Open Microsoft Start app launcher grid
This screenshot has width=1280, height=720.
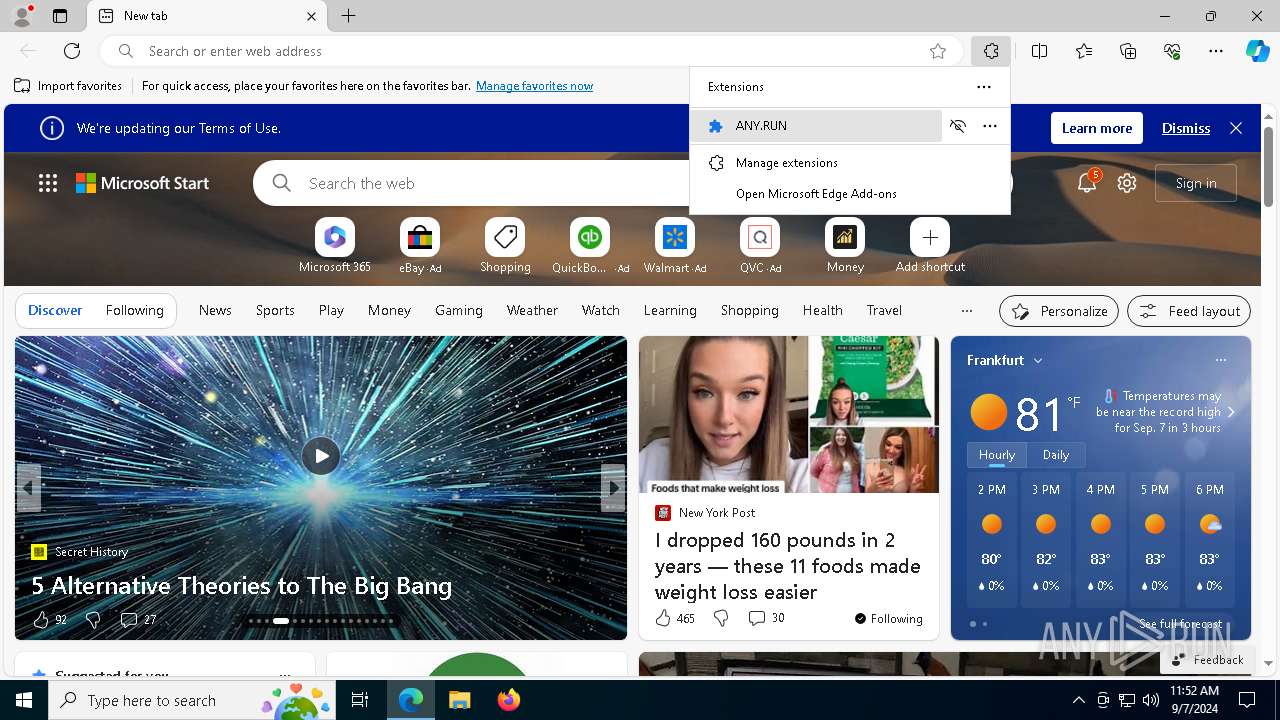click(48, 183)
